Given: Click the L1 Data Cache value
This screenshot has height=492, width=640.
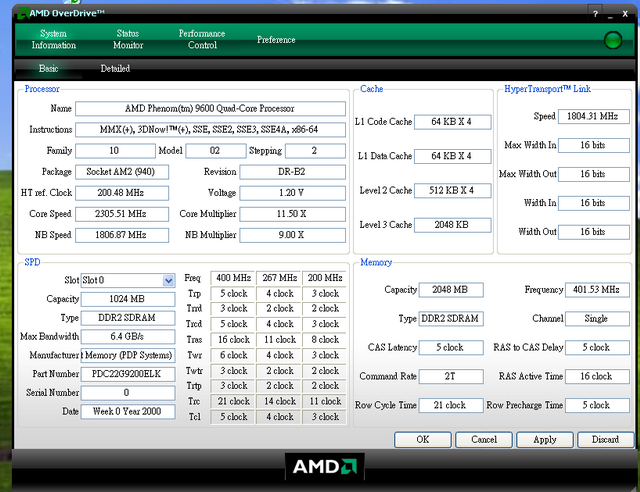Looking at the screenshot, I should point(452,156).
